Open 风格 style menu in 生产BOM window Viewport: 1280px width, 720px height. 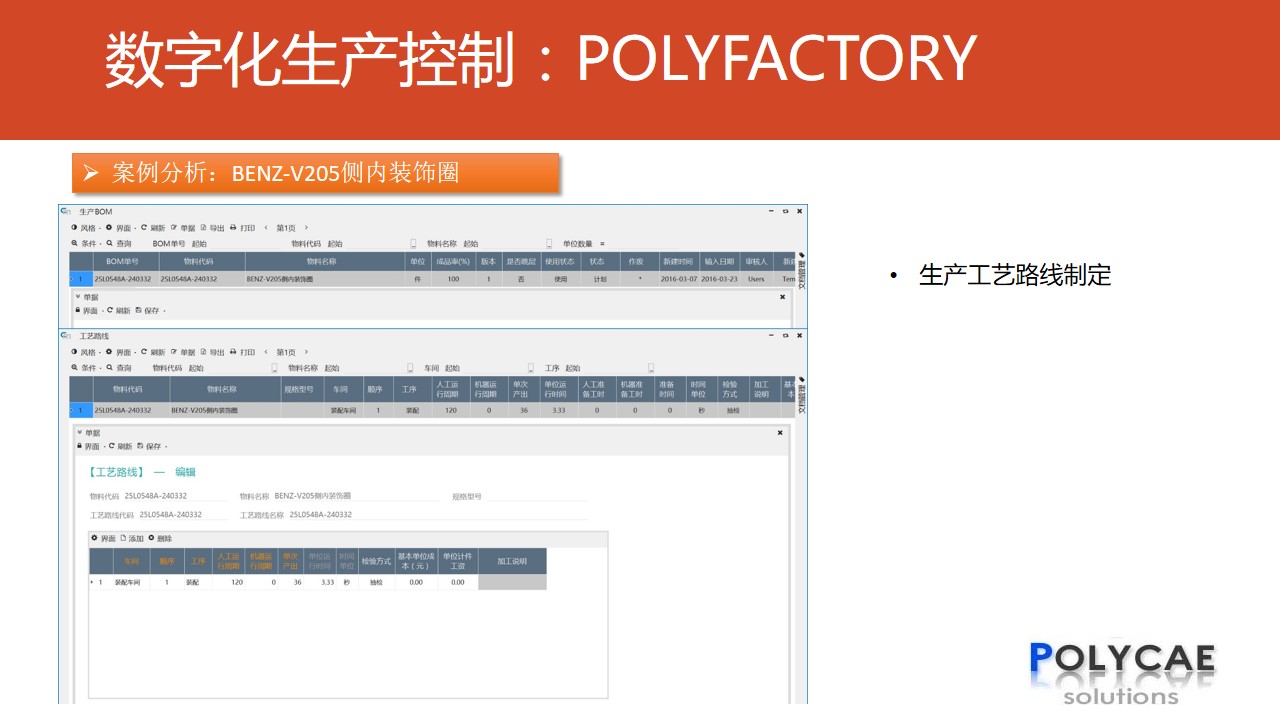pyautogui.click(x=84, y=228)
